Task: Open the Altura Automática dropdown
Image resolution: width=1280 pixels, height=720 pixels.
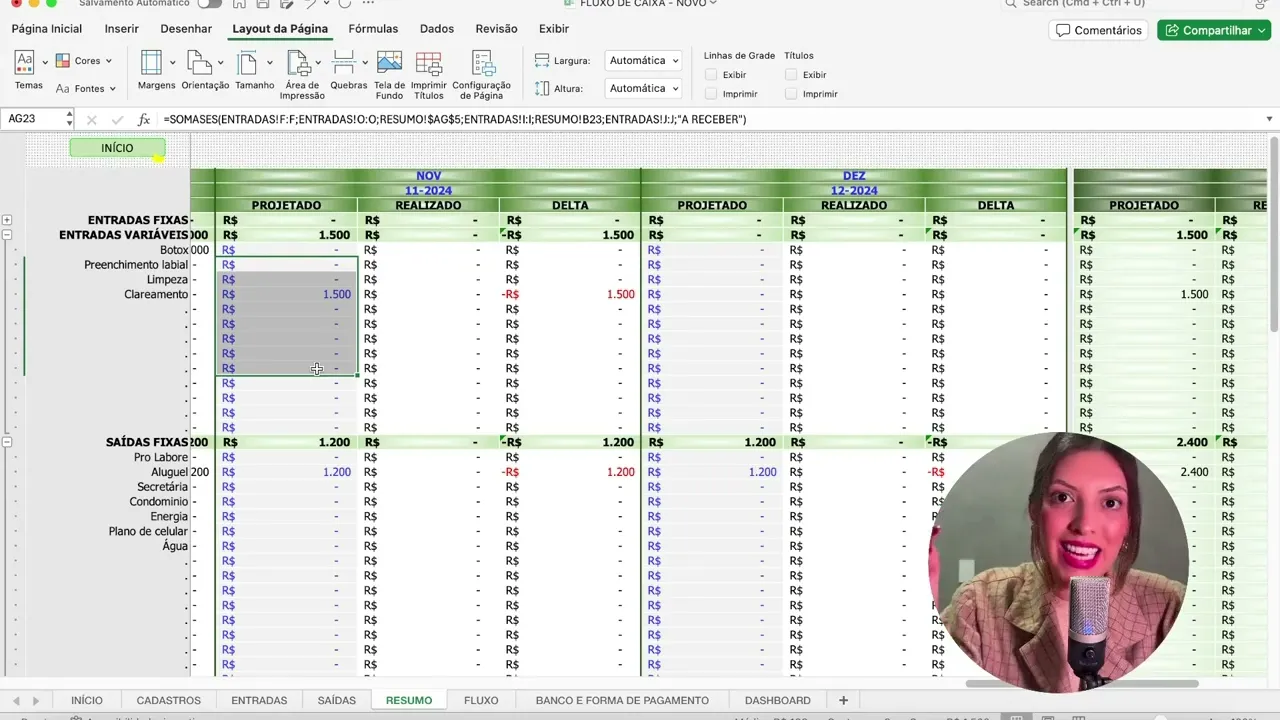Action: pyautogui.click(x=643, y=88)
